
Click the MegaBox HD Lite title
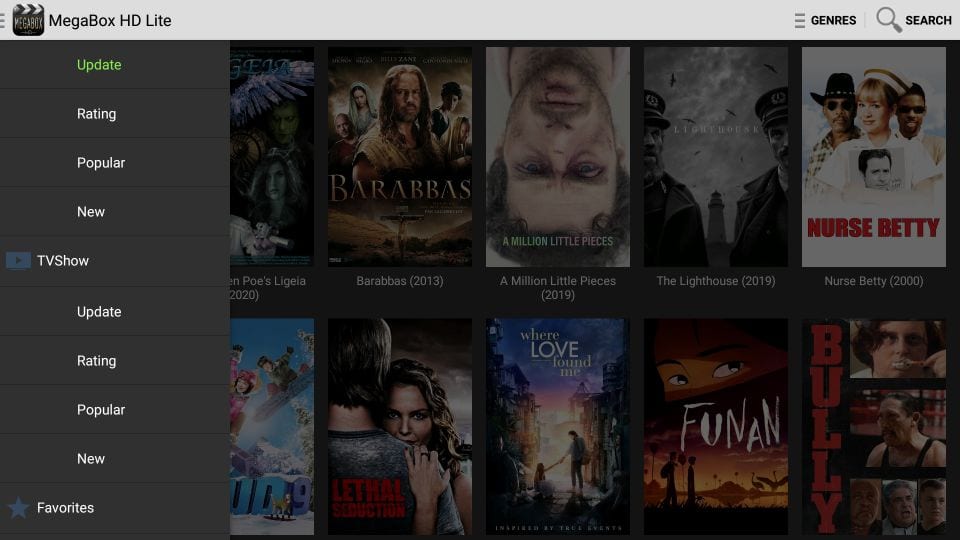pos(110,20)
